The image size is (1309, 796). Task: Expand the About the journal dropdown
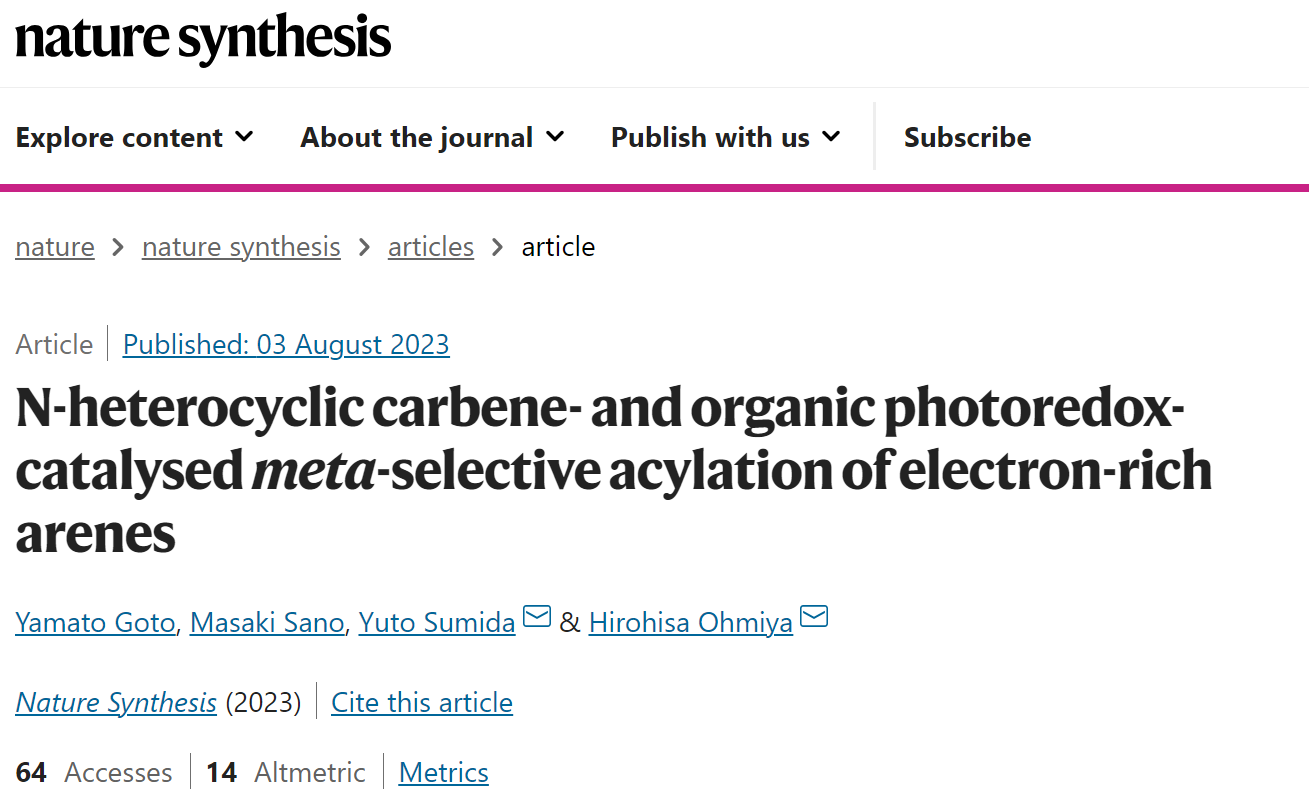[x=432, y=137]
